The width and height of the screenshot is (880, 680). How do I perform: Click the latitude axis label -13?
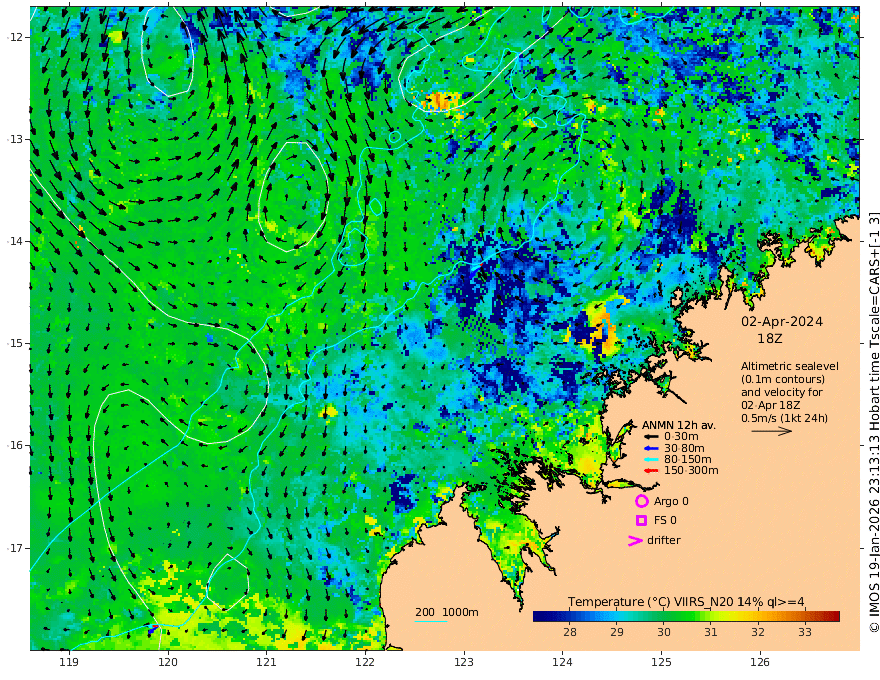pyautogui.click(x=15, y=139)
